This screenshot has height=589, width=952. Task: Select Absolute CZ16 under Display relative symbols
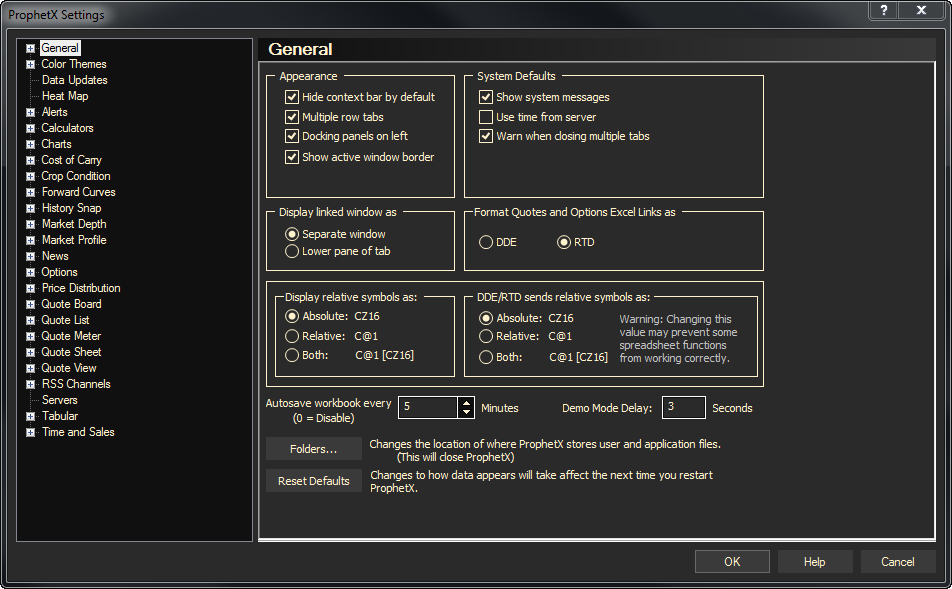point(292,316)
